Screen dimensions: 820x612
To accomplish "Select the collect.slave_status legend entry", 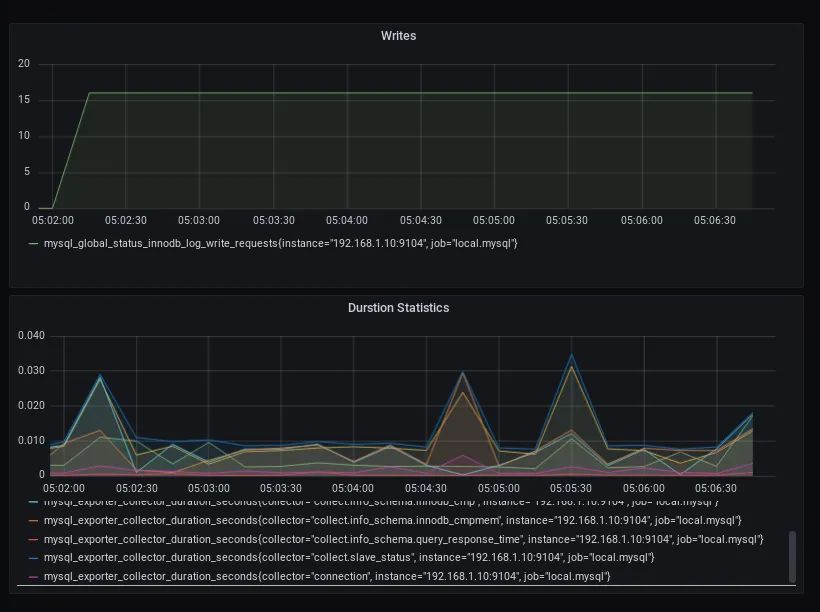I will (349, 558).
